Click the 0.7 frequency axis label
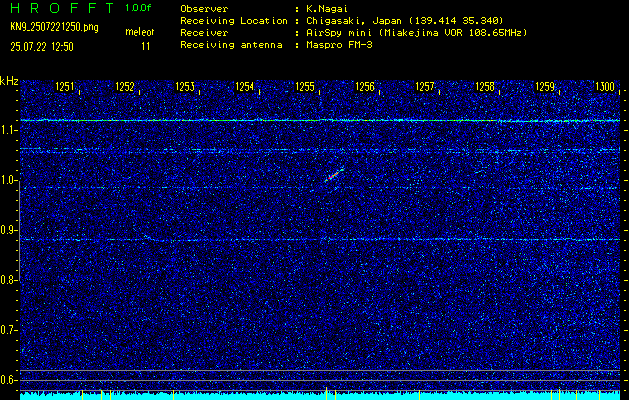The image size is (629, 400). click(8, 330)
